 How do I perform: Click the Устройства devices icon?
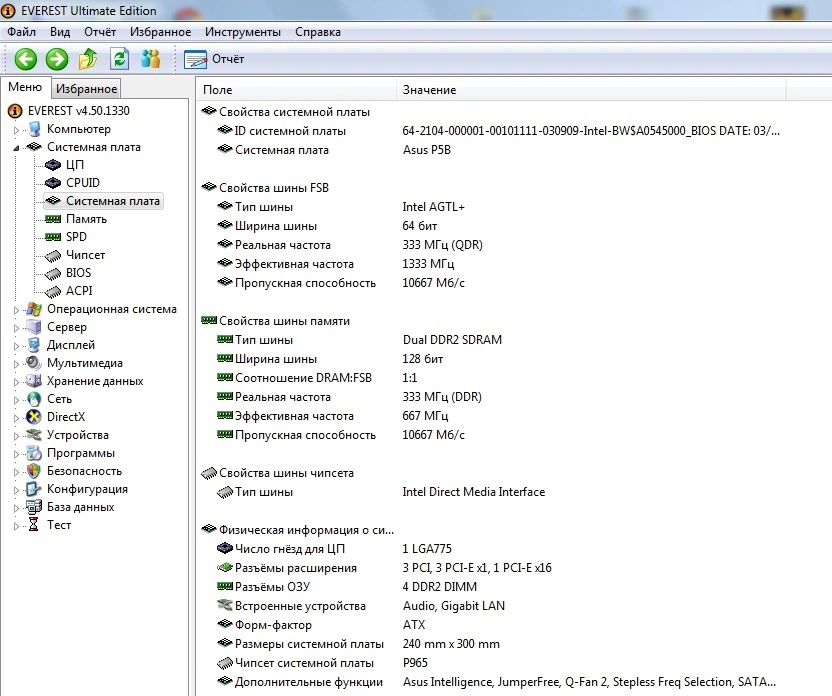tap(34, 435)
